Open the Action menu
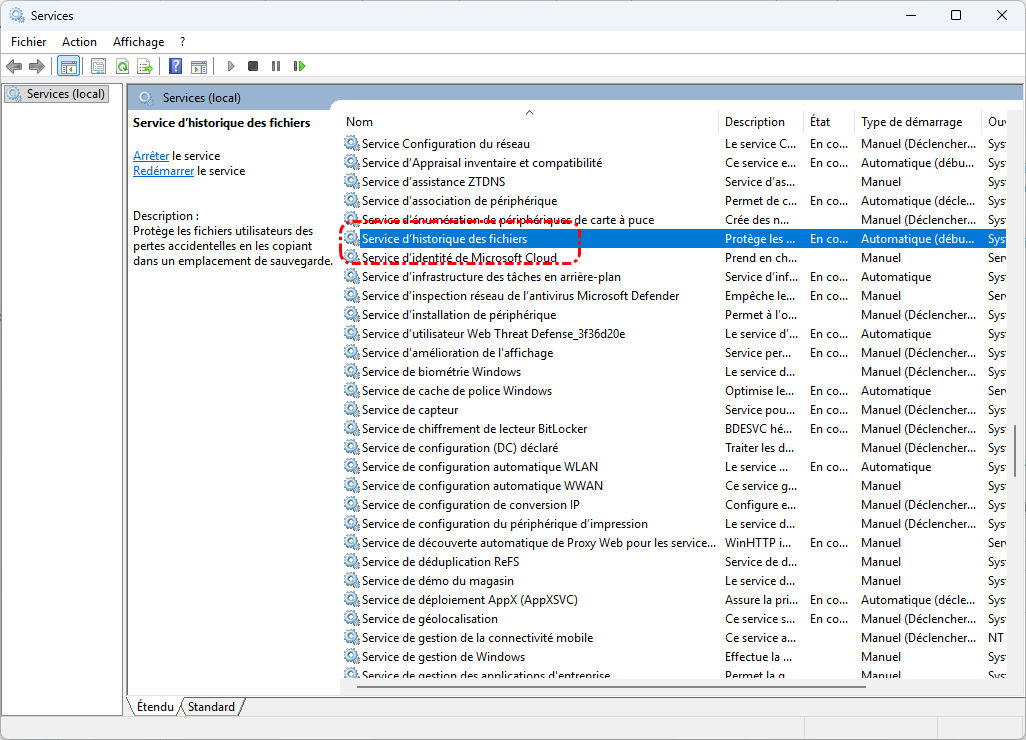Screen dimensions: 1026x740 pyautogui.click(x=79, y=42)
